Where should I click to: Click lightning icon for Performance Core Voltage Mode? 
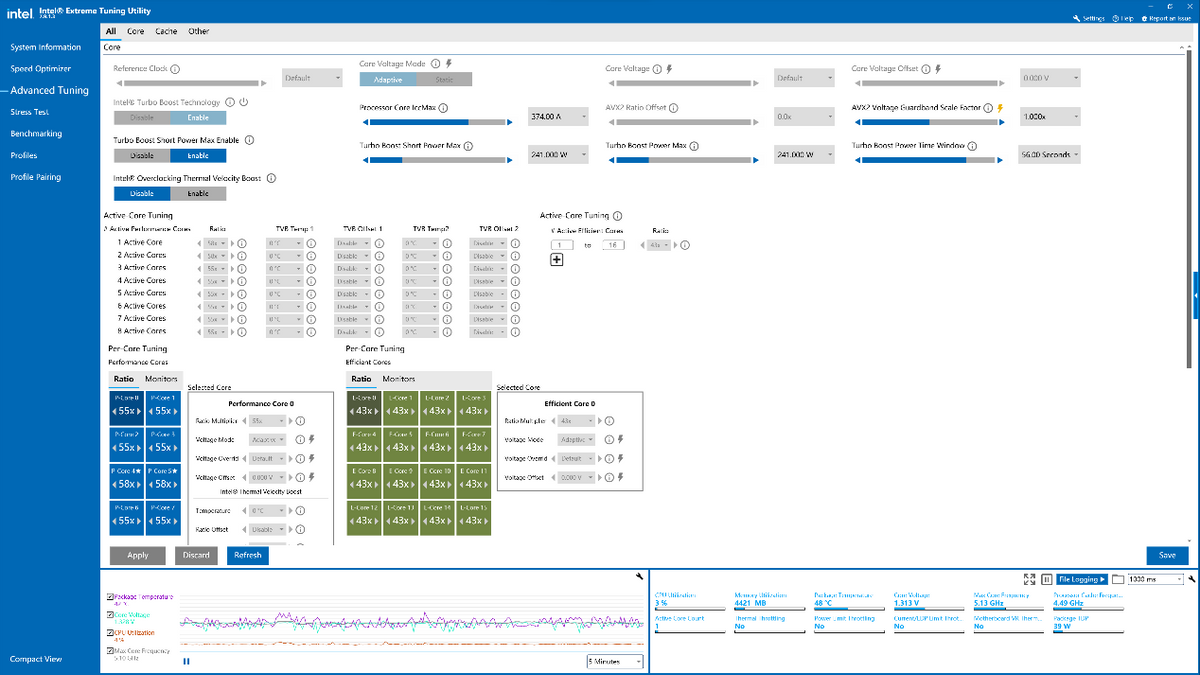tap(311, 439)
